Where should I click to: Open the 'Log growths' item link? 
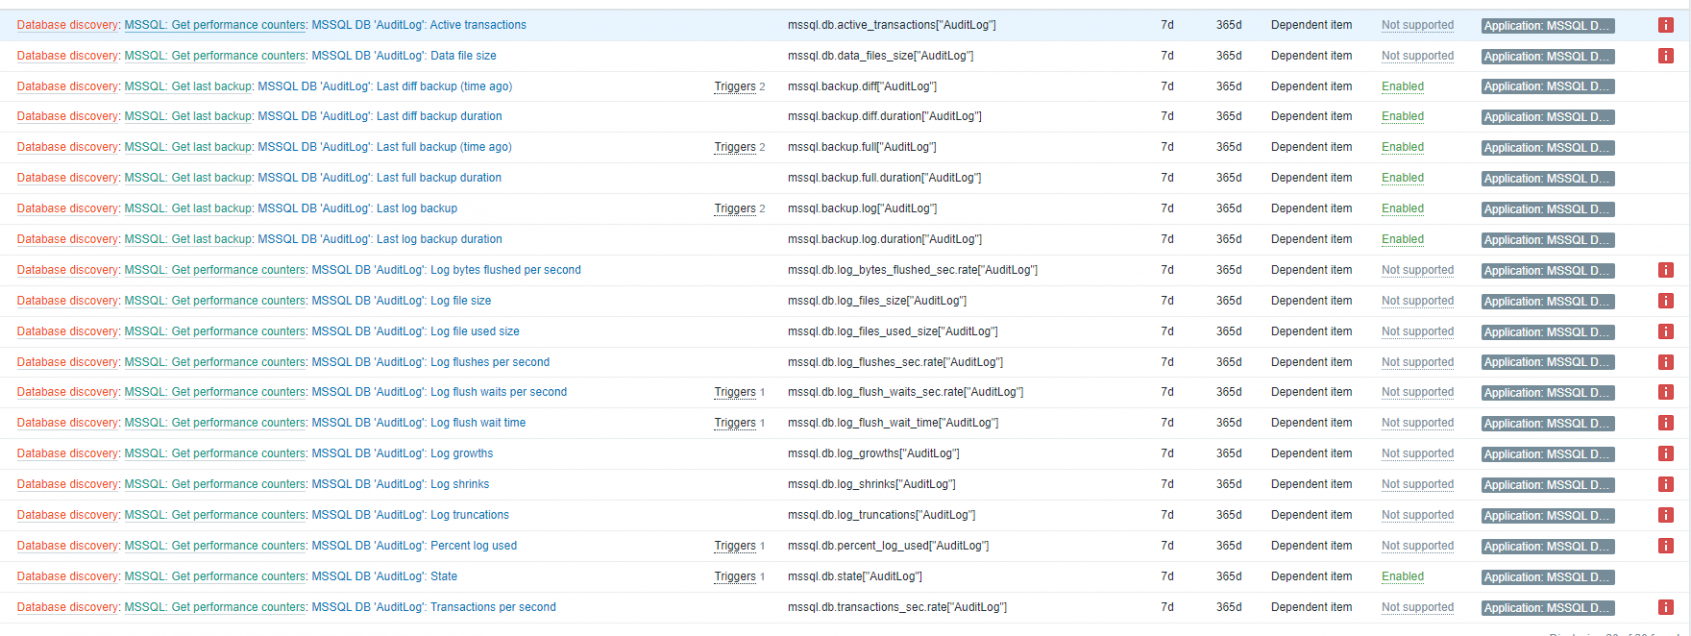click(x=402, y=454)
